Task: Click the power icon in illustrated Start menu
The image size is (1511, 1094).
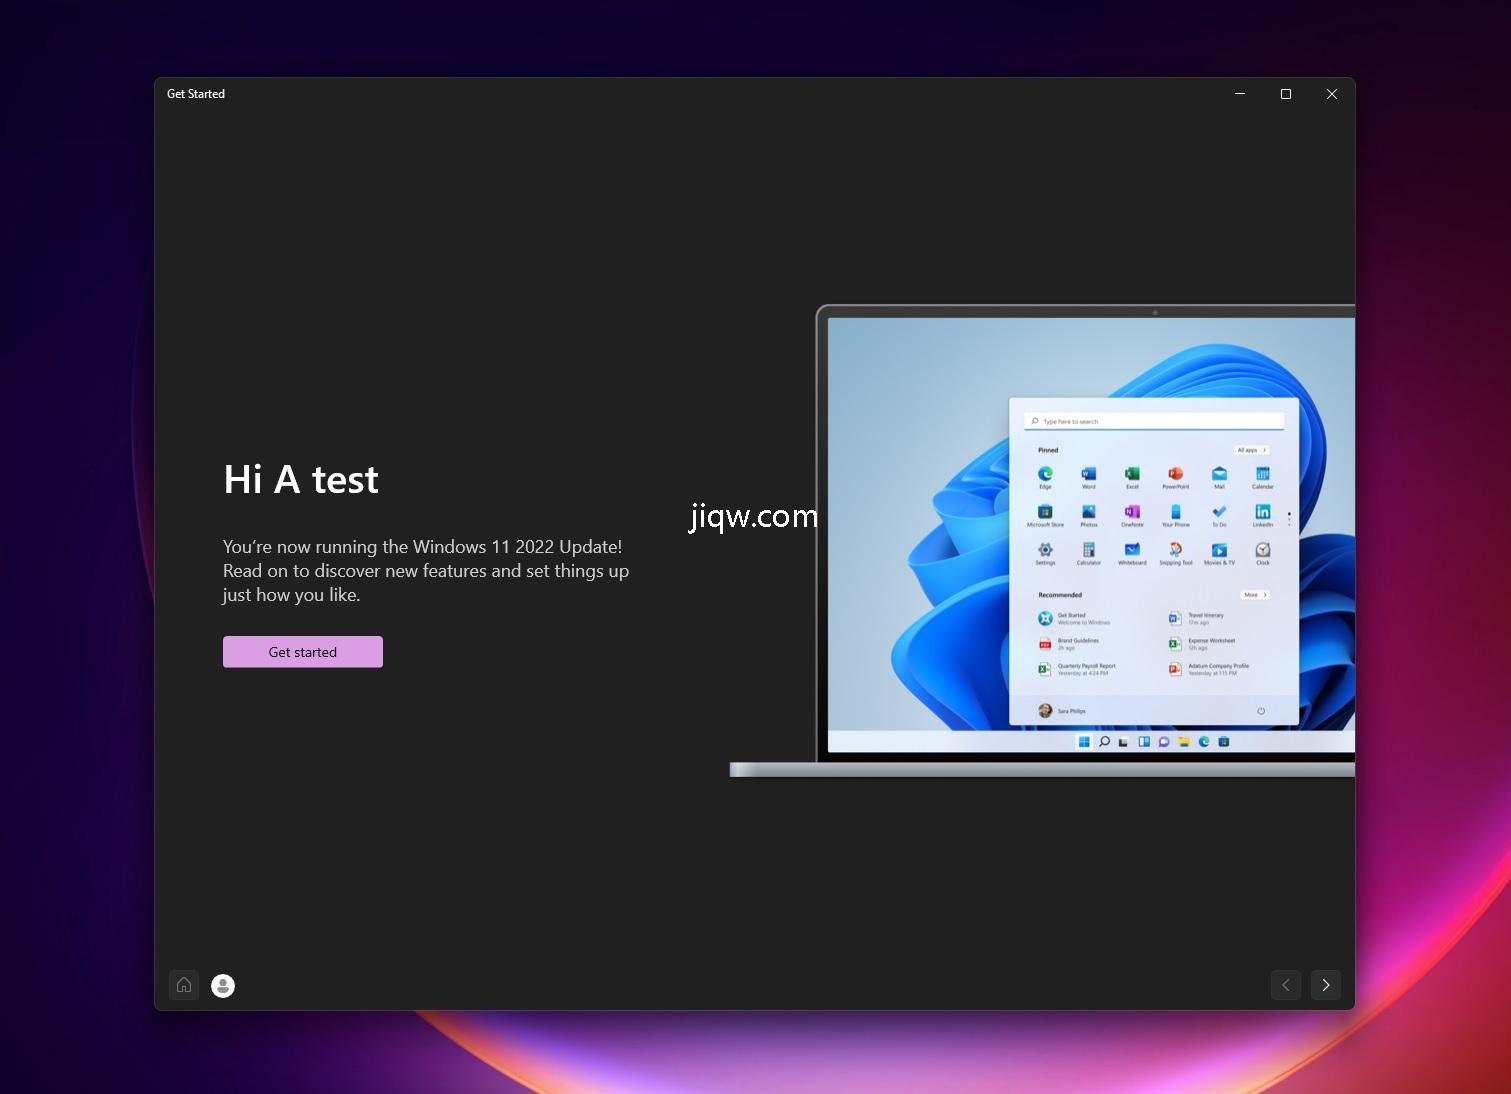Action: [1261, 711]
